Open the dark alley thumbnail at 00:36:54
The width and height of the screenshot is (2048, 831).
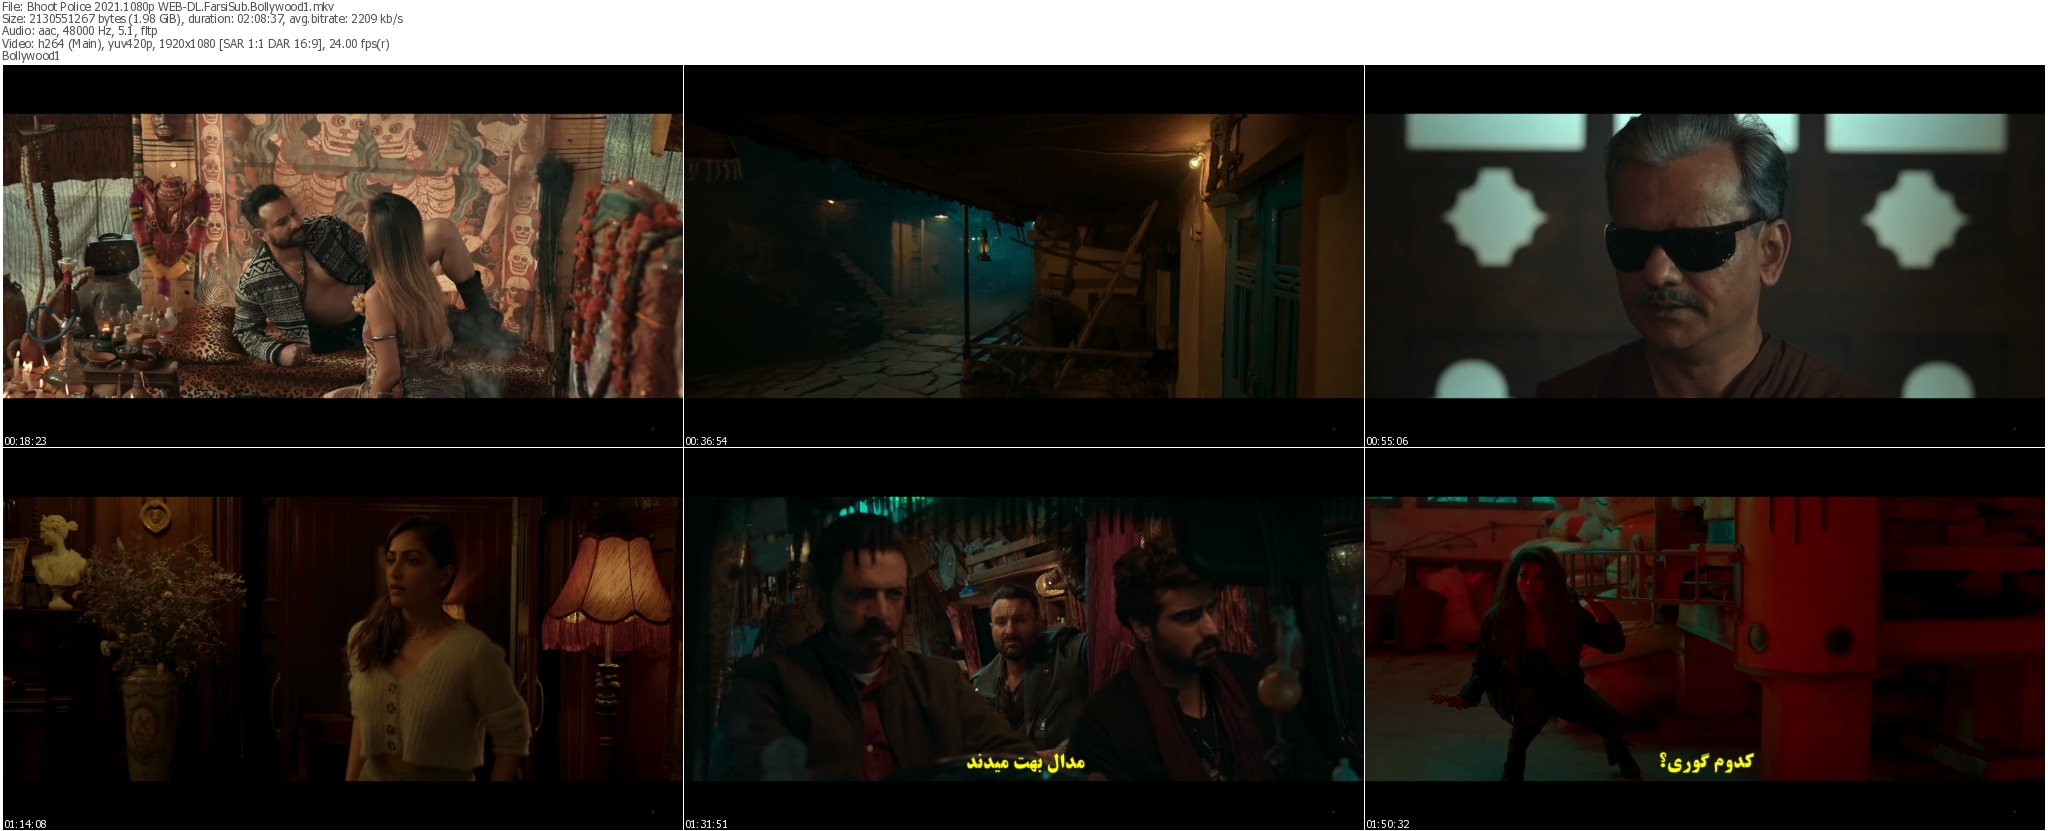(1024, 256)
